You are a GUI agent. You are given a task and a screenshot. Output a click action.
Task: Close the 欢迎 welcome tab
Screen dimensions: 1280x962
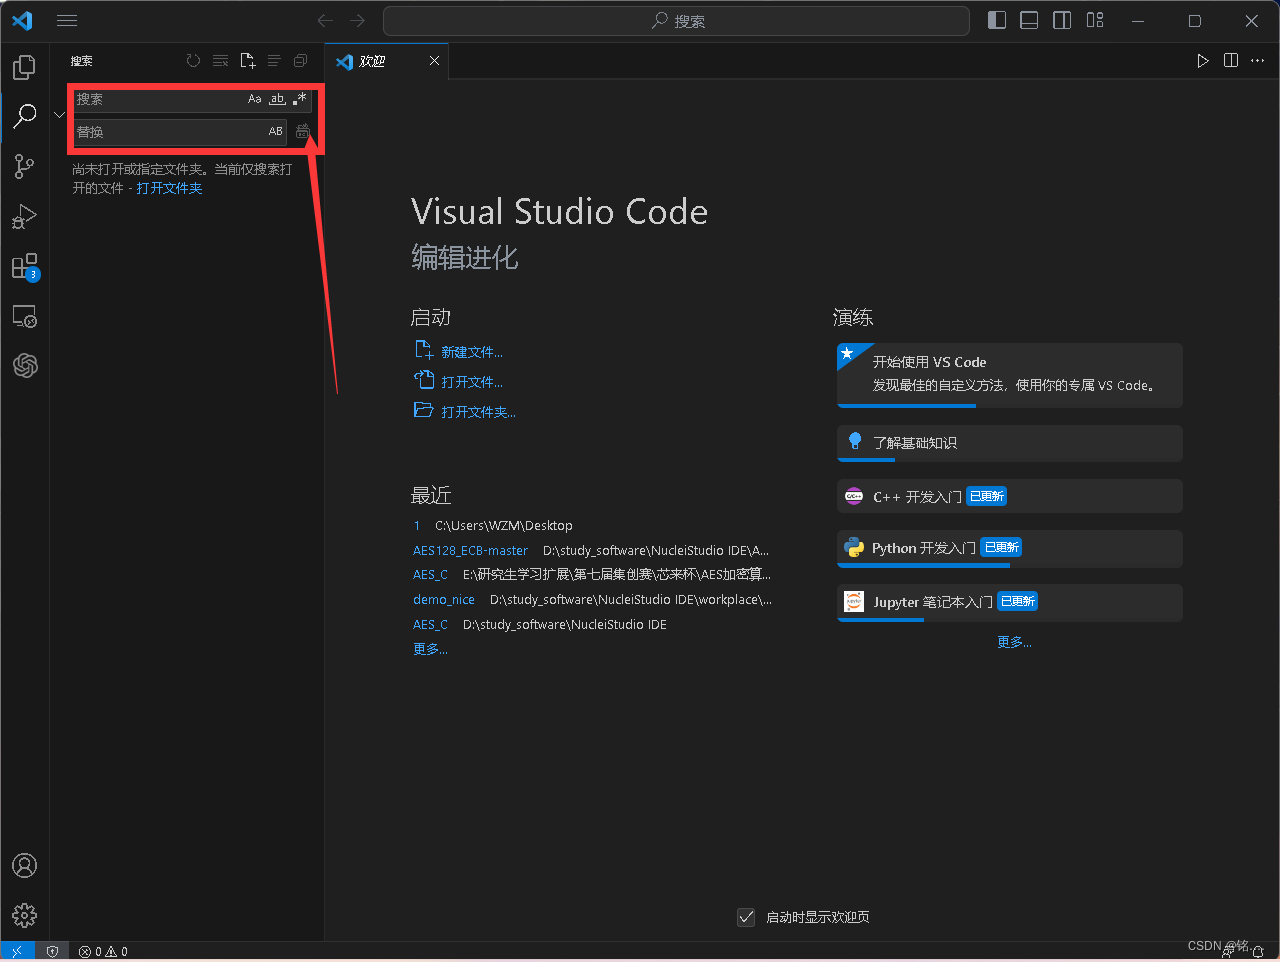pyautogui.click(x=434, y=61)
